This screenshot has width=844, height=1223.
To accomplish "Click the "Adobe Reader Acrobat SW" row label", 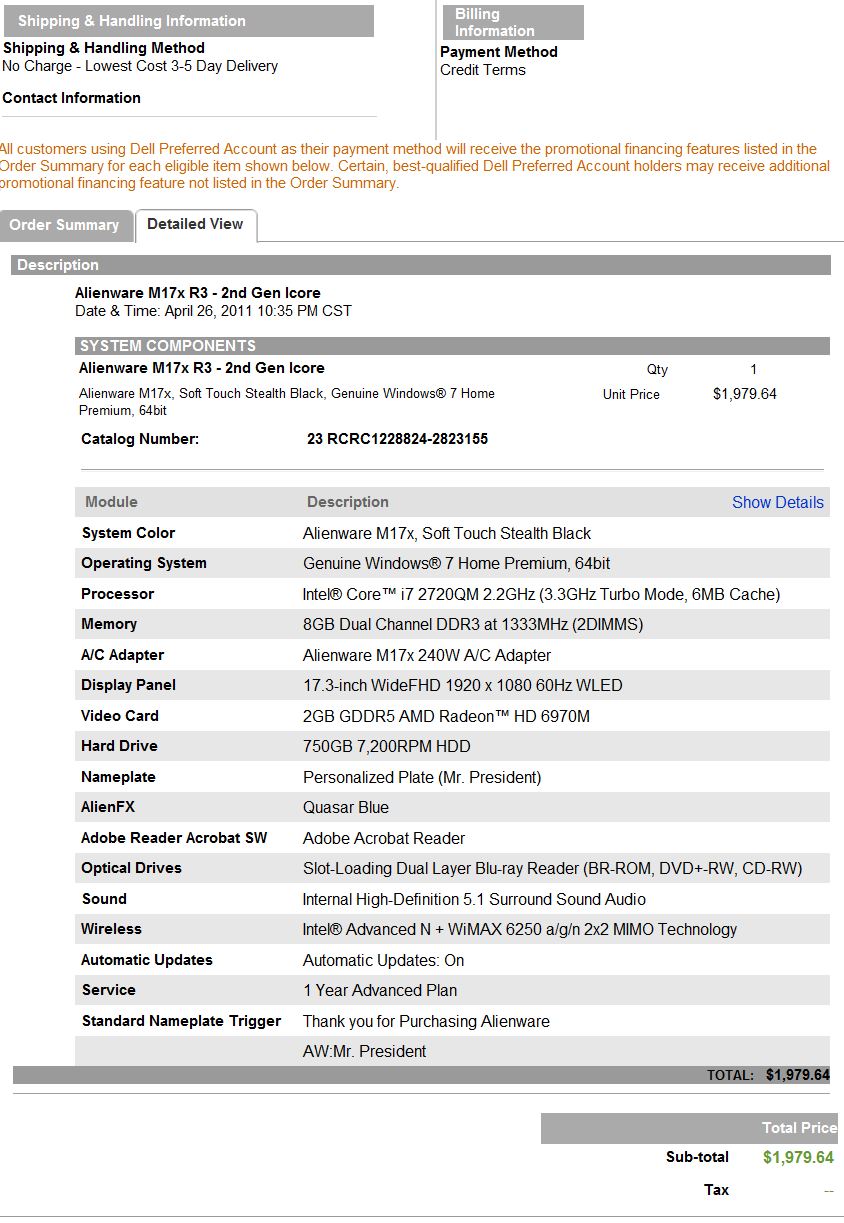I will [174, 838].
